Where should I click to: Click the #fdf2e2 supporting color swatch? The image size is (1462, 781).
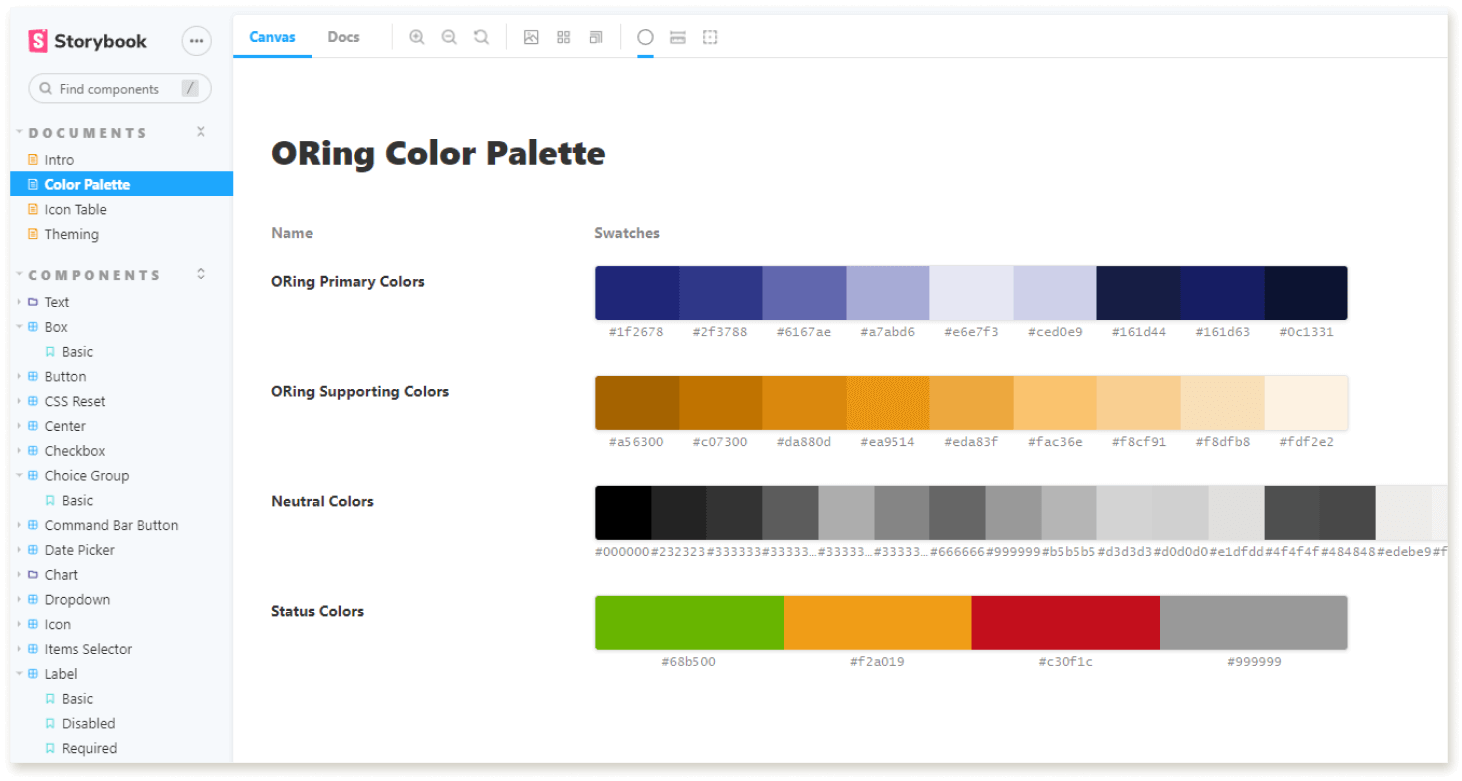(1306, 403)
